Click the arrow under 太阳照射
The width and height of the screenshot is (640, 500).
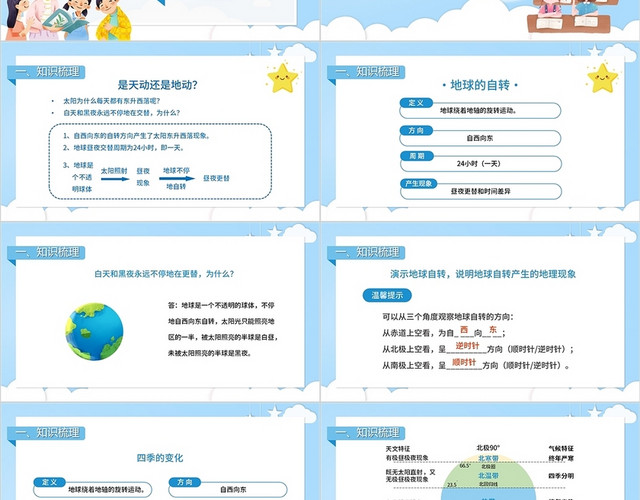click(x=115, y=179)
